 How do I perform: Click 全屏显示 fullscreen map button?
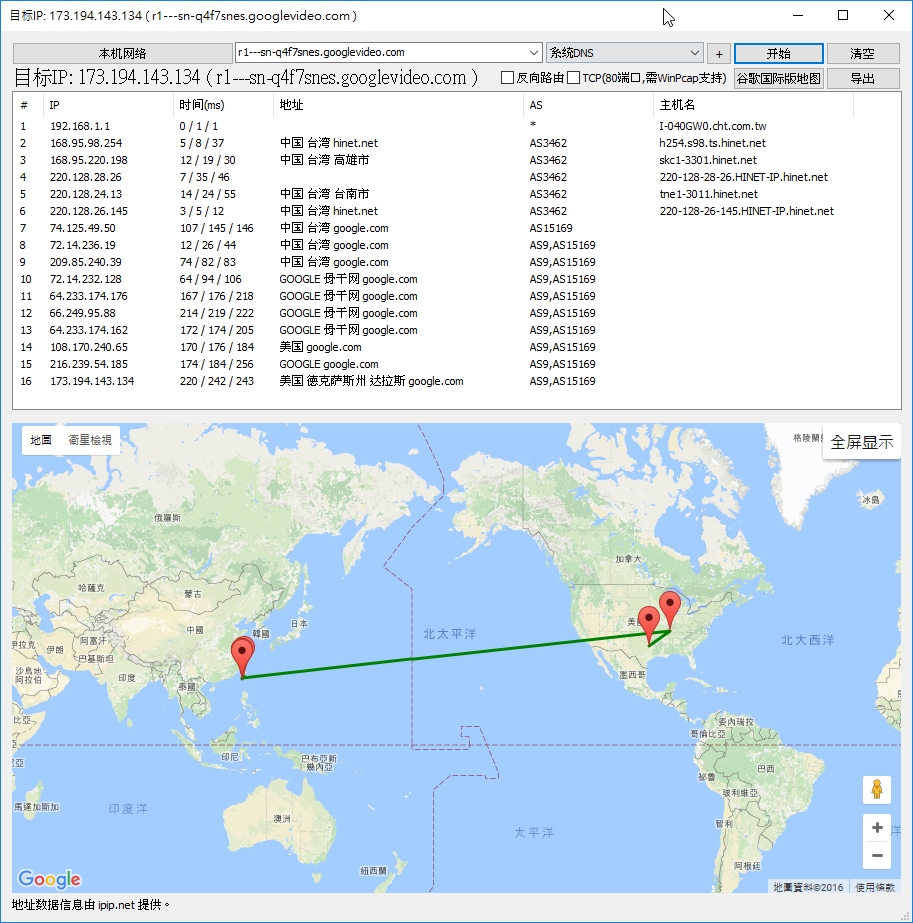[862, 442]
